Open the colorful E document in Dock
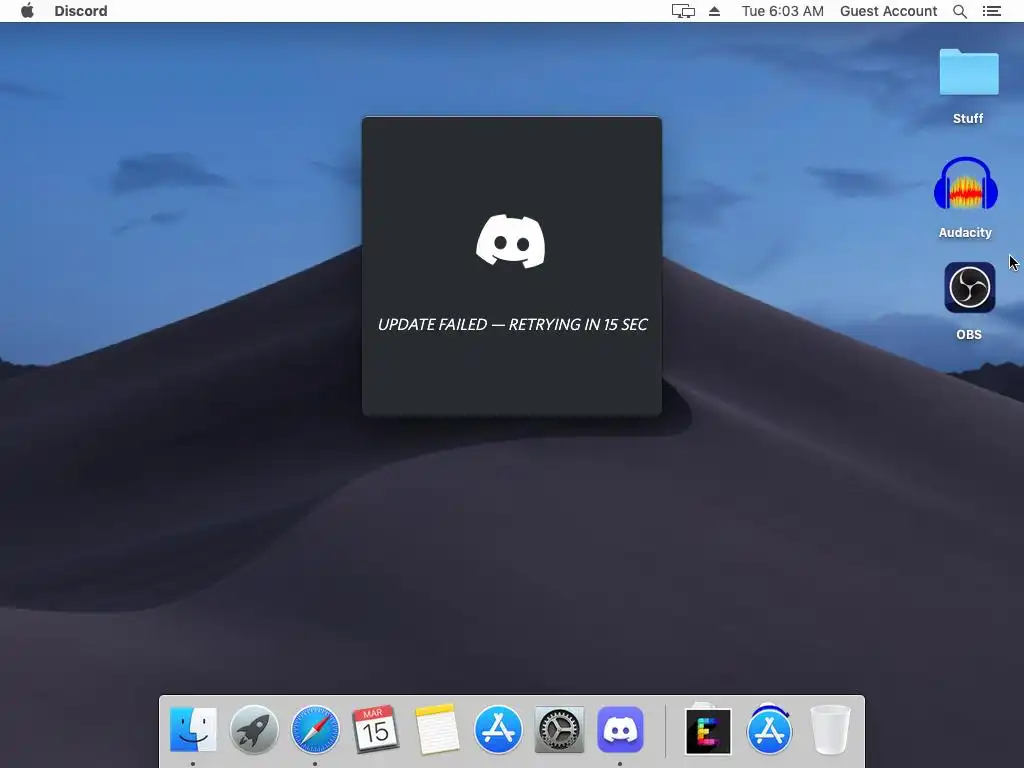The image size is (1024, 768). (x=708, y=729)
